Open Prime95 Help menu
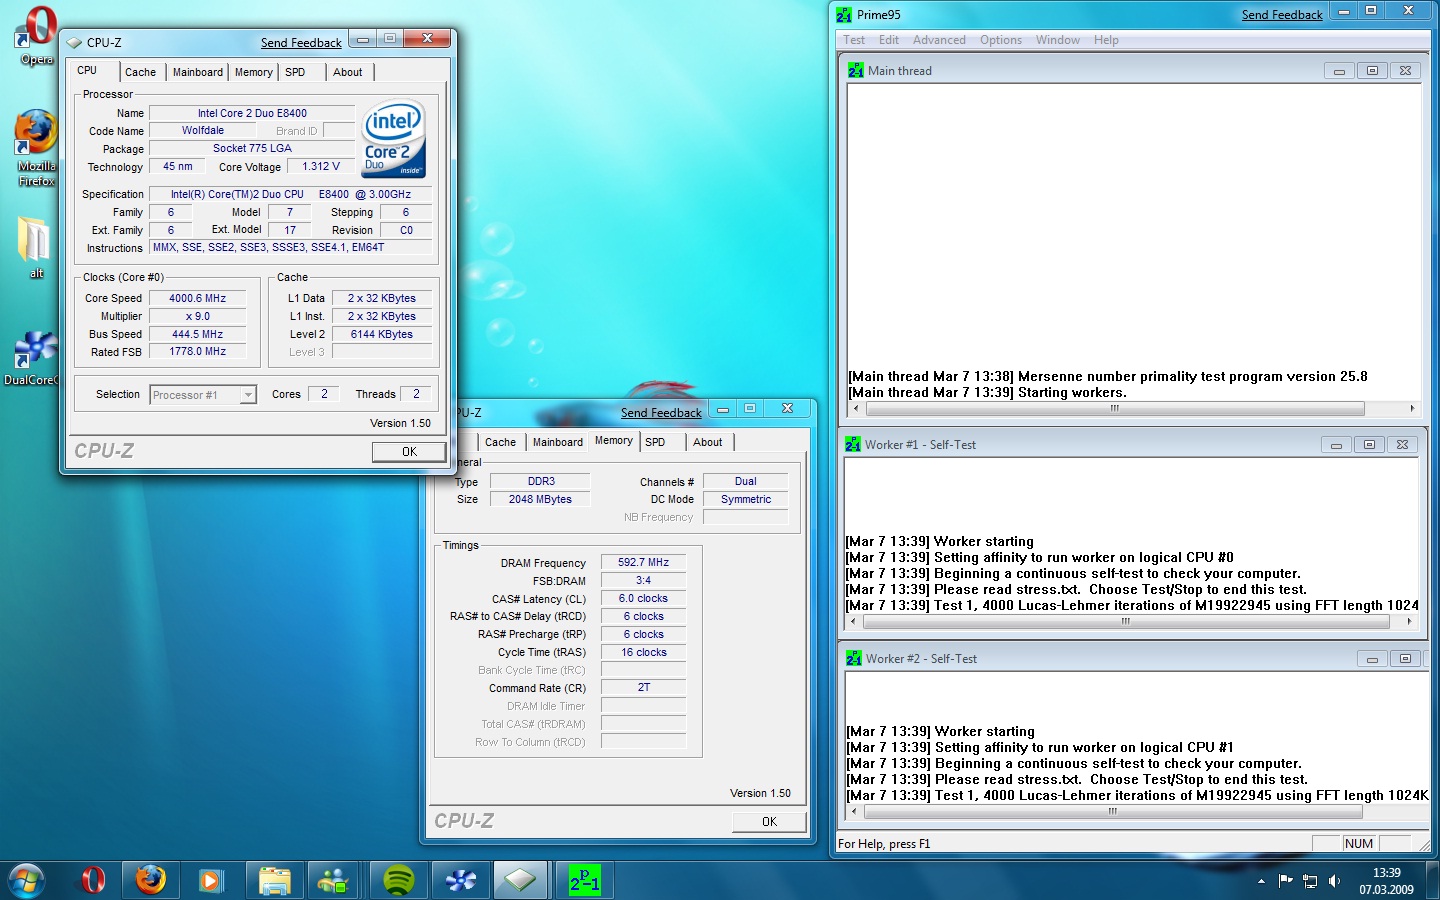Image resolution: width=1440 pixels, height=900 pixels. tap(1106, 40)
